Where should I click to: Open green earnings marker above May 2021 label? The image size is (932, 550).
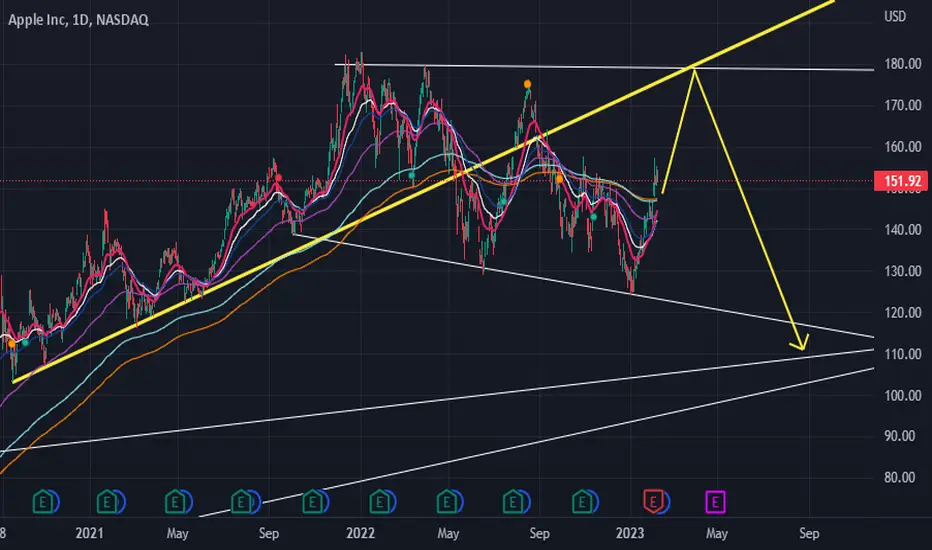pos(175,501)
